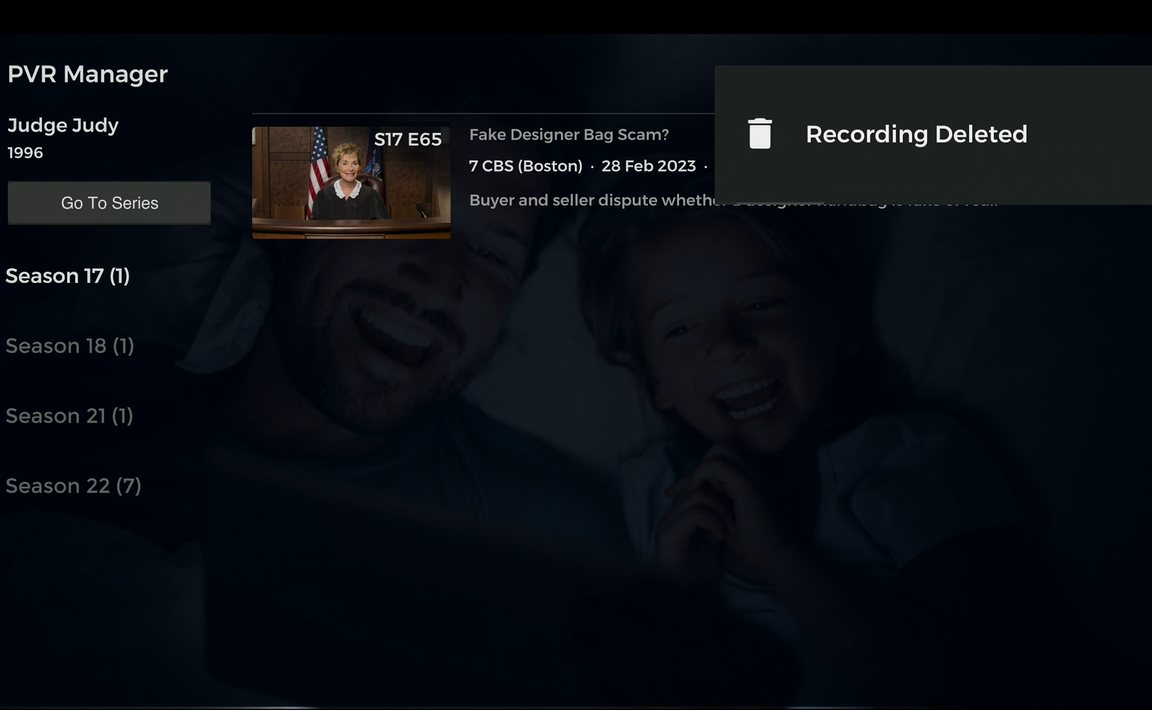Select the Judge Judy series title
The width and height of the screenshot is (1152, 710).
pos(62,124)
